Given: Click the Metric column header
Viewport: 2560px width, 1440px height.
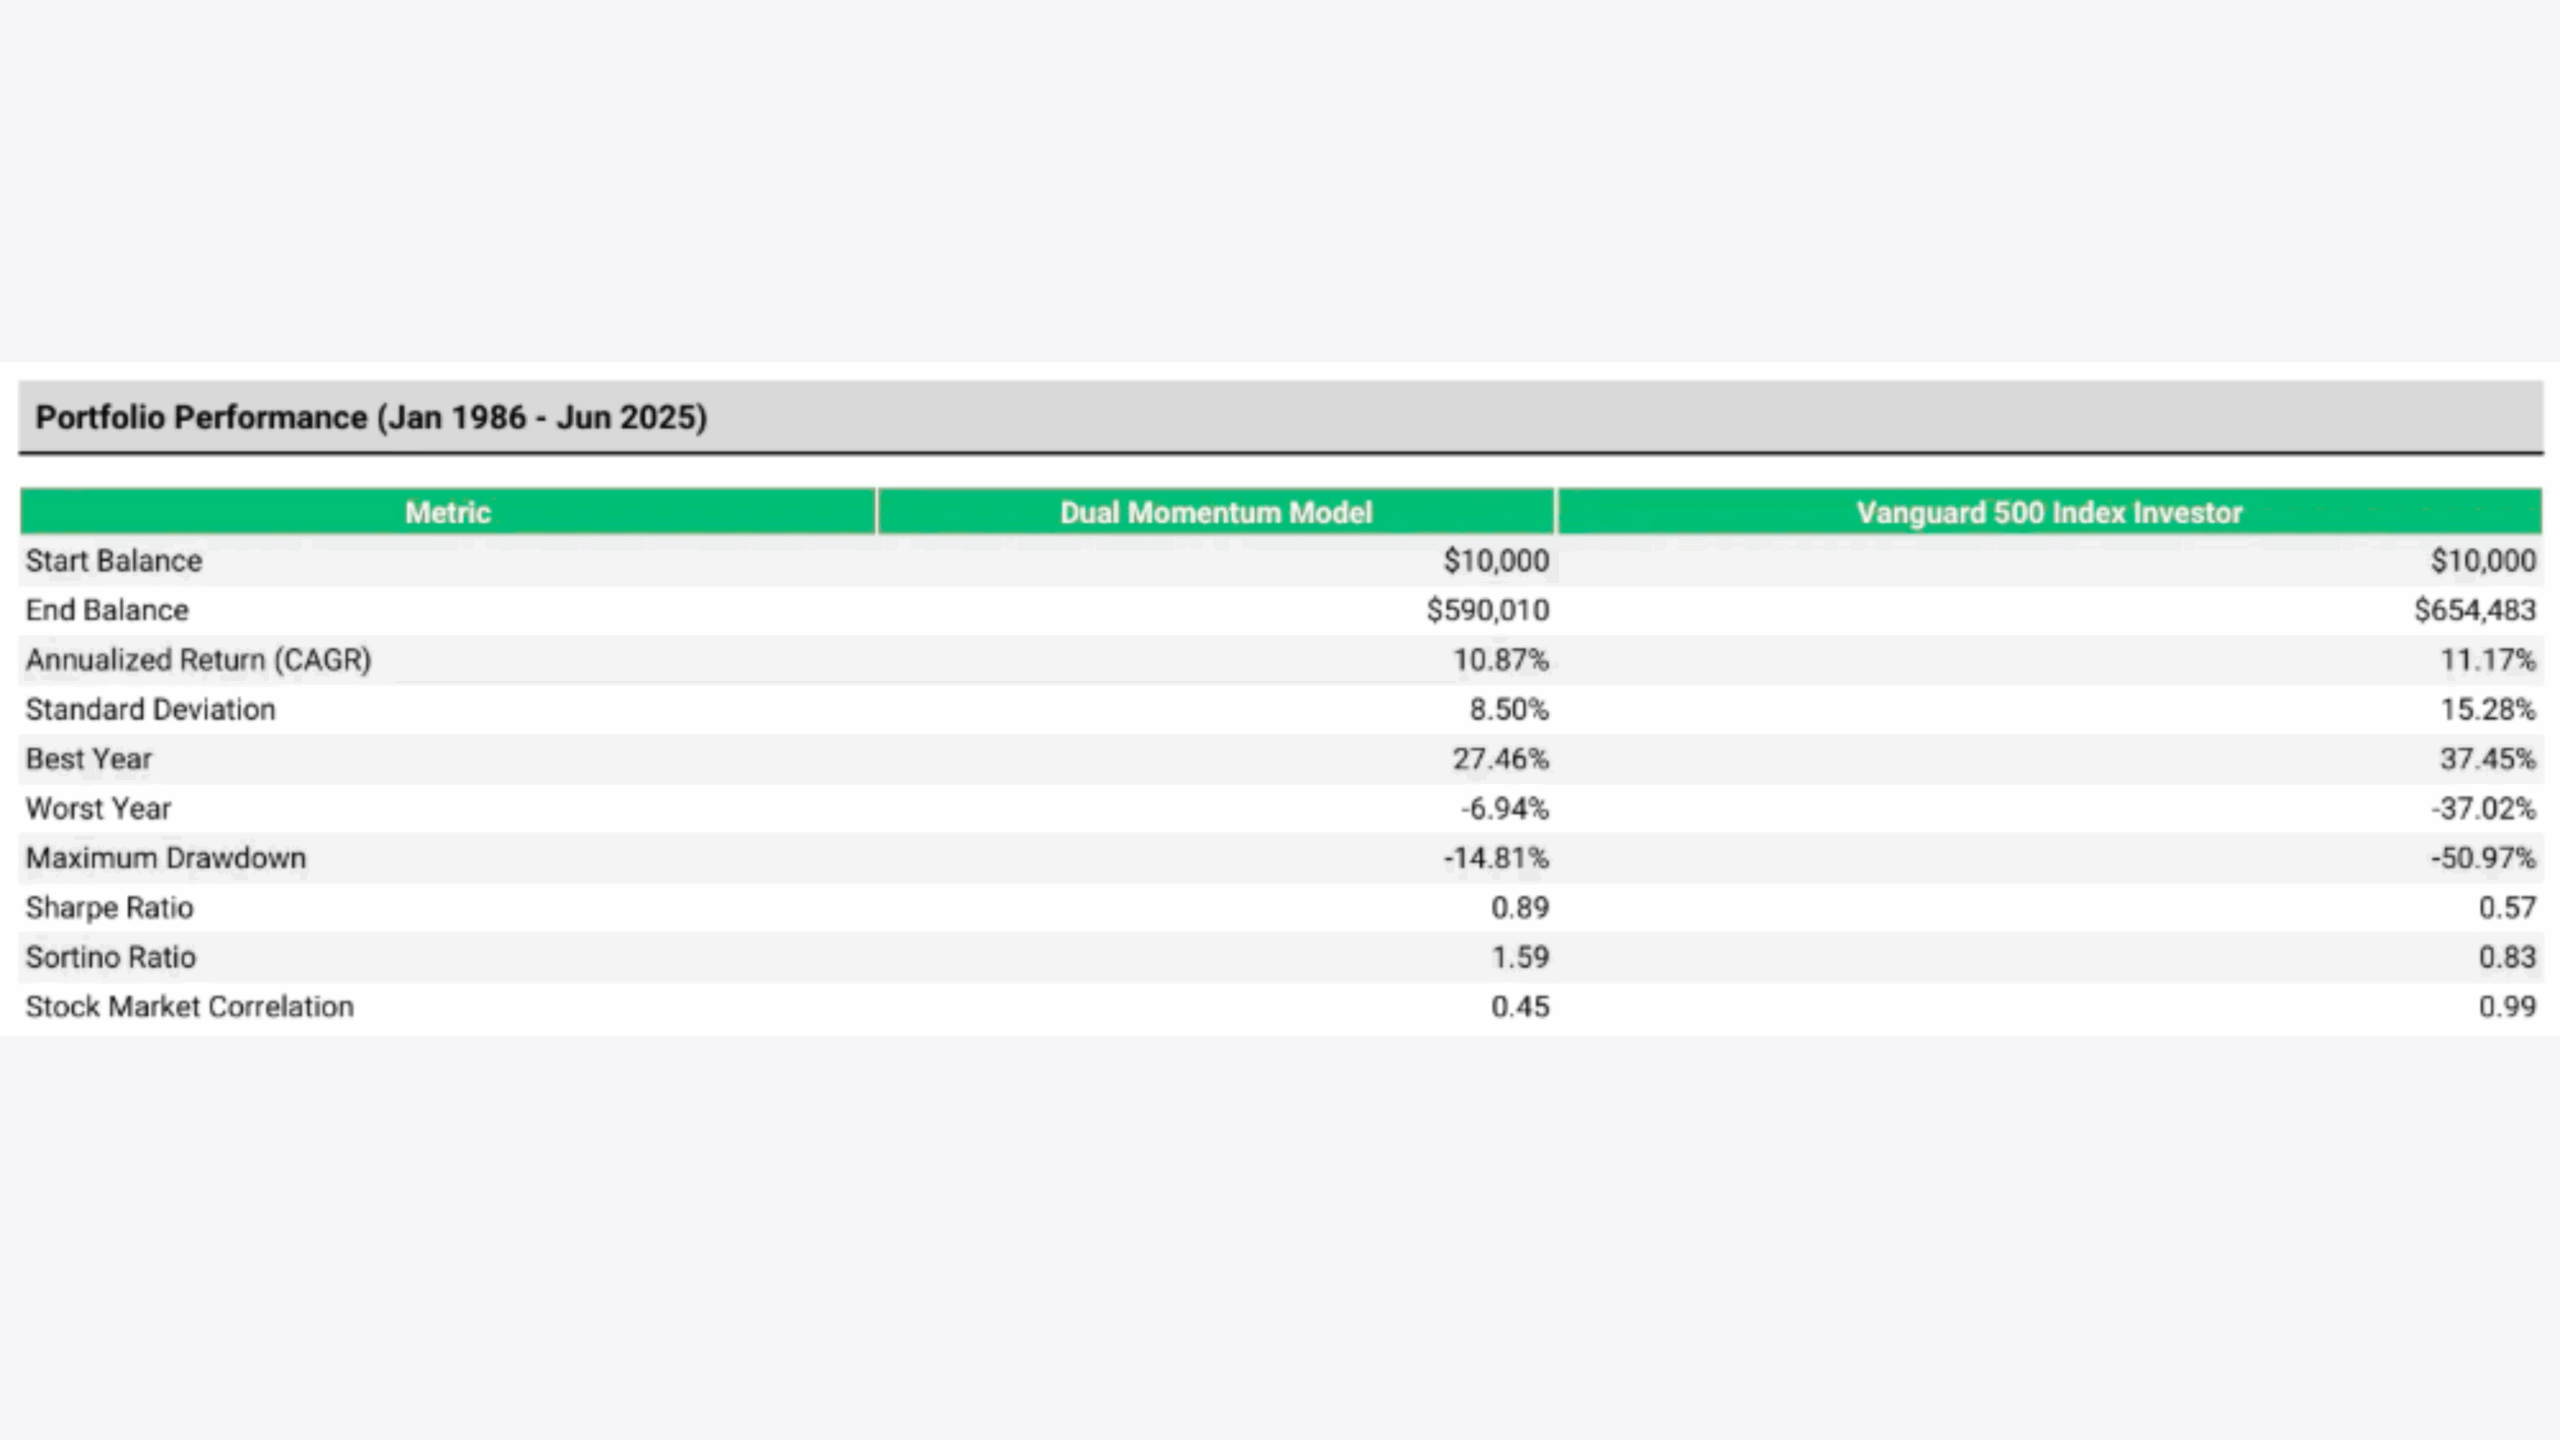Looking at the screenshot, I should coord(447,512).
